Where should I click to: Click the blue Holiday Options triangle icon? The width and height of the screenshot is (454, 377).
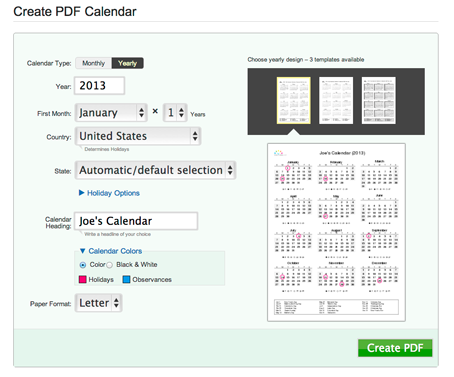[81, 193]
